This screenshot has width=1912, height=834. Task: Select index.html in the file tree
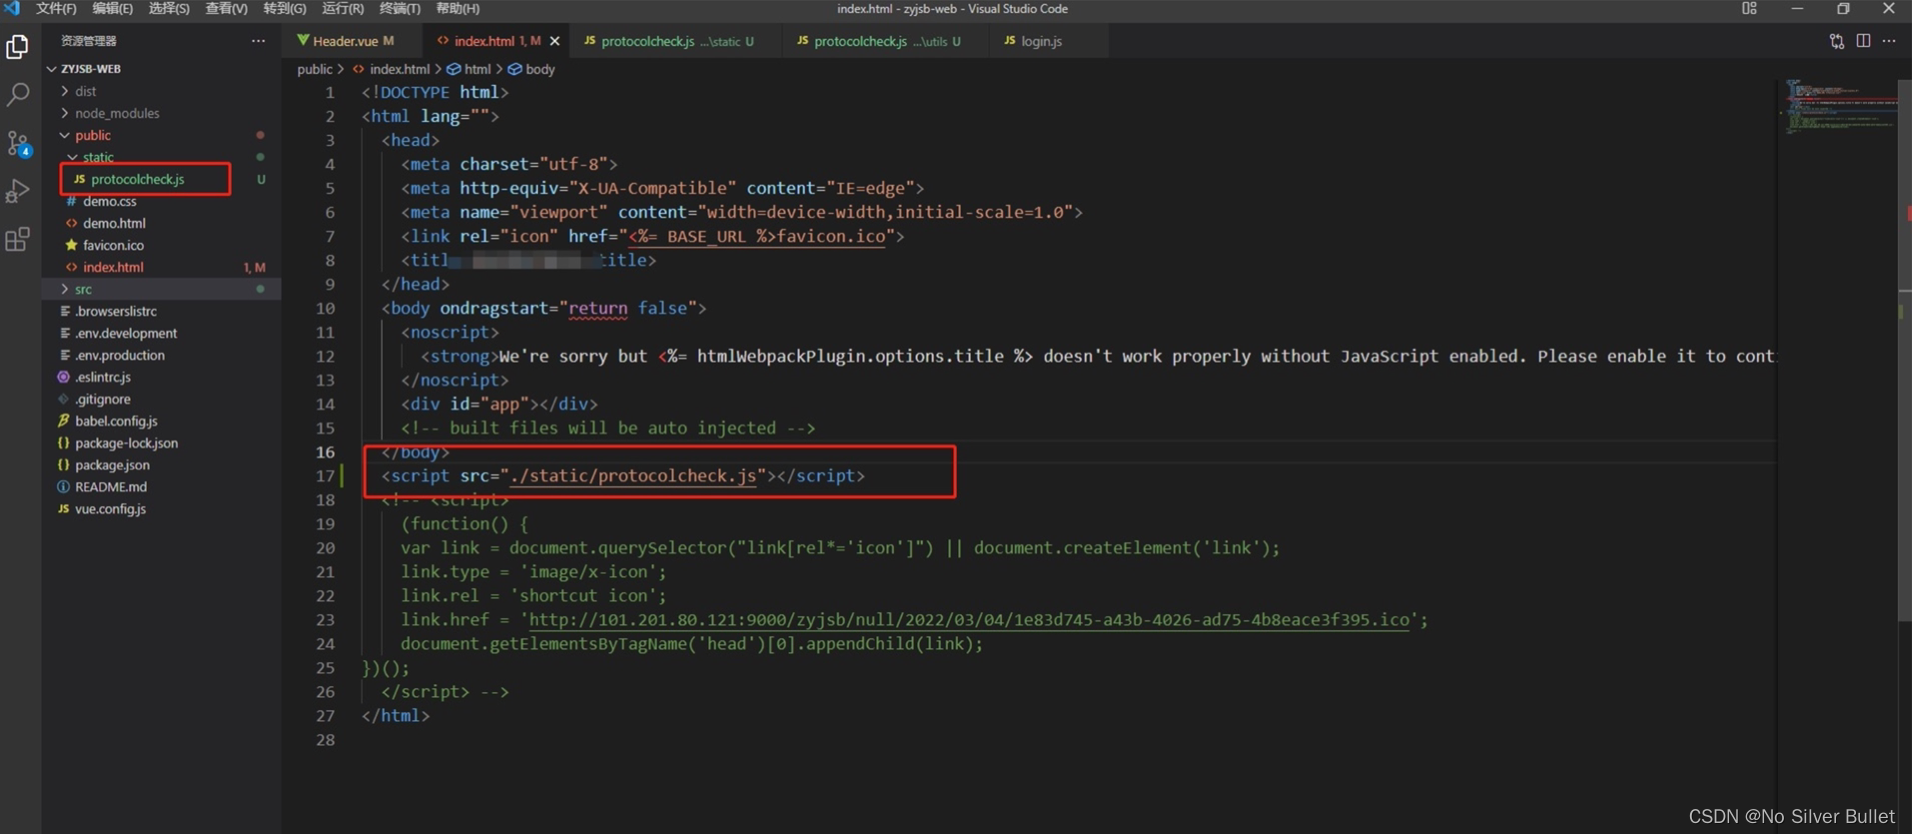[113, 267]
